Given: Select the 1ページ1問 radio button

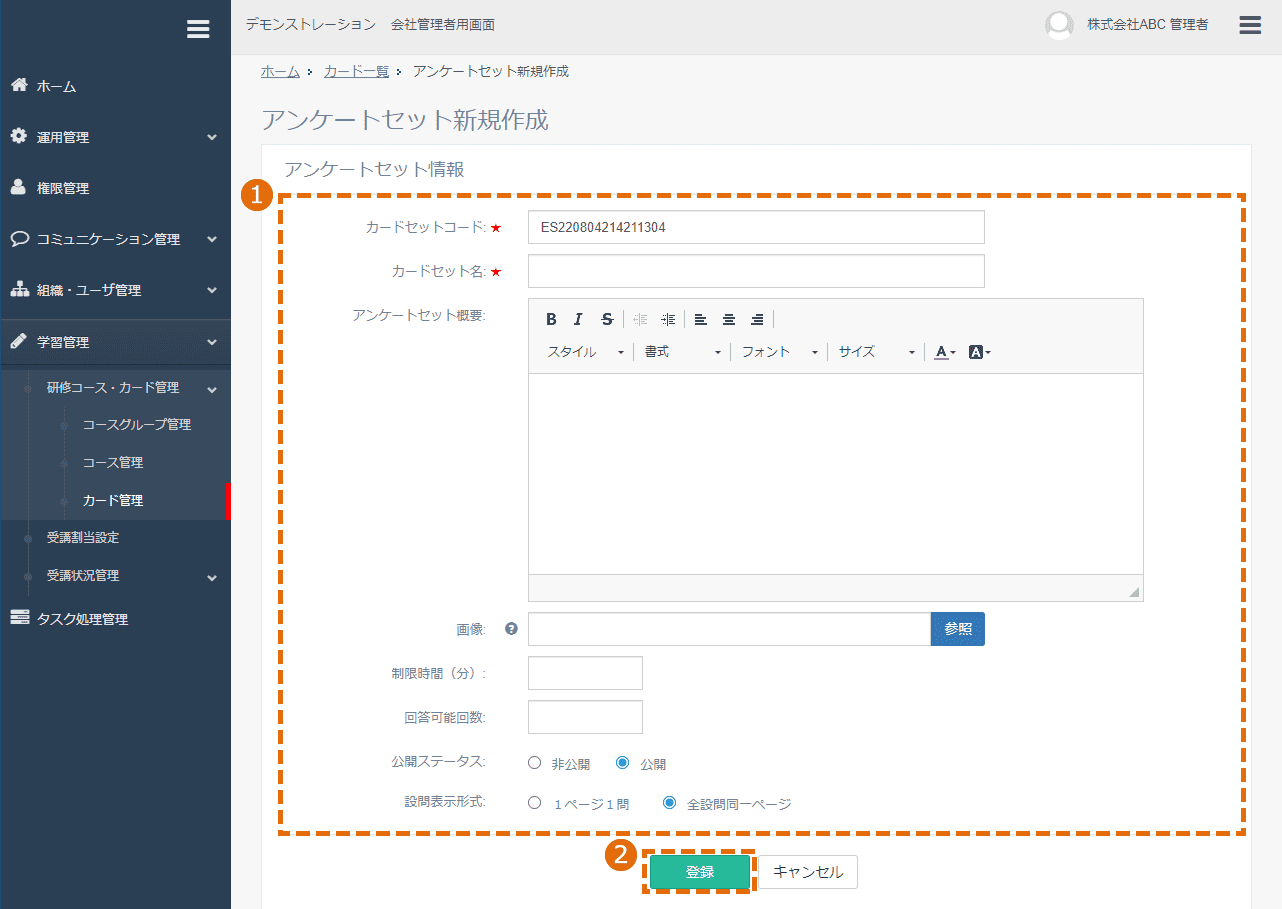Looking at the screenshot, I should tap(535, 802).
